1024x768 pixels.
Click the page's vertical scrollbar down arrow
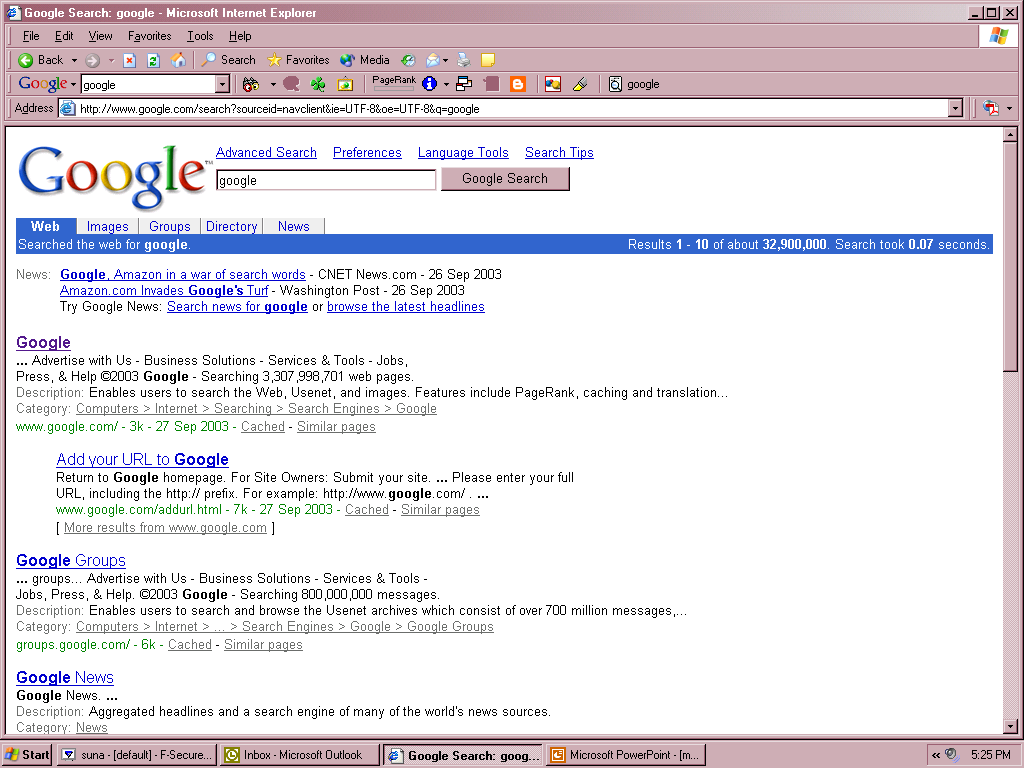(1010, 726)
